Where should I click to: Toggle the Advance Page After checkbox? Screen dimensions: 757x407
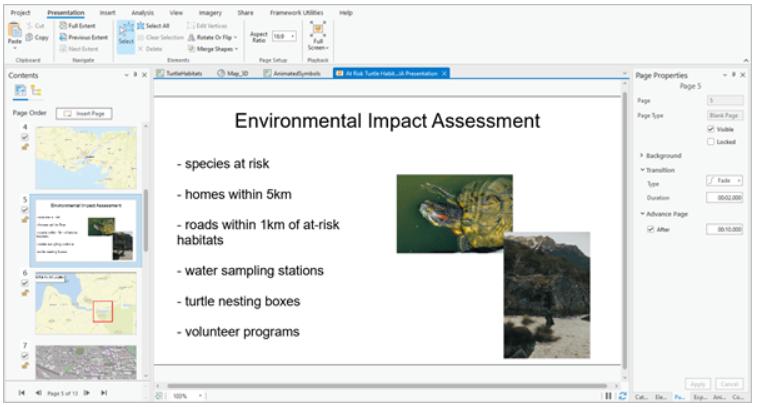coord(650,229)
